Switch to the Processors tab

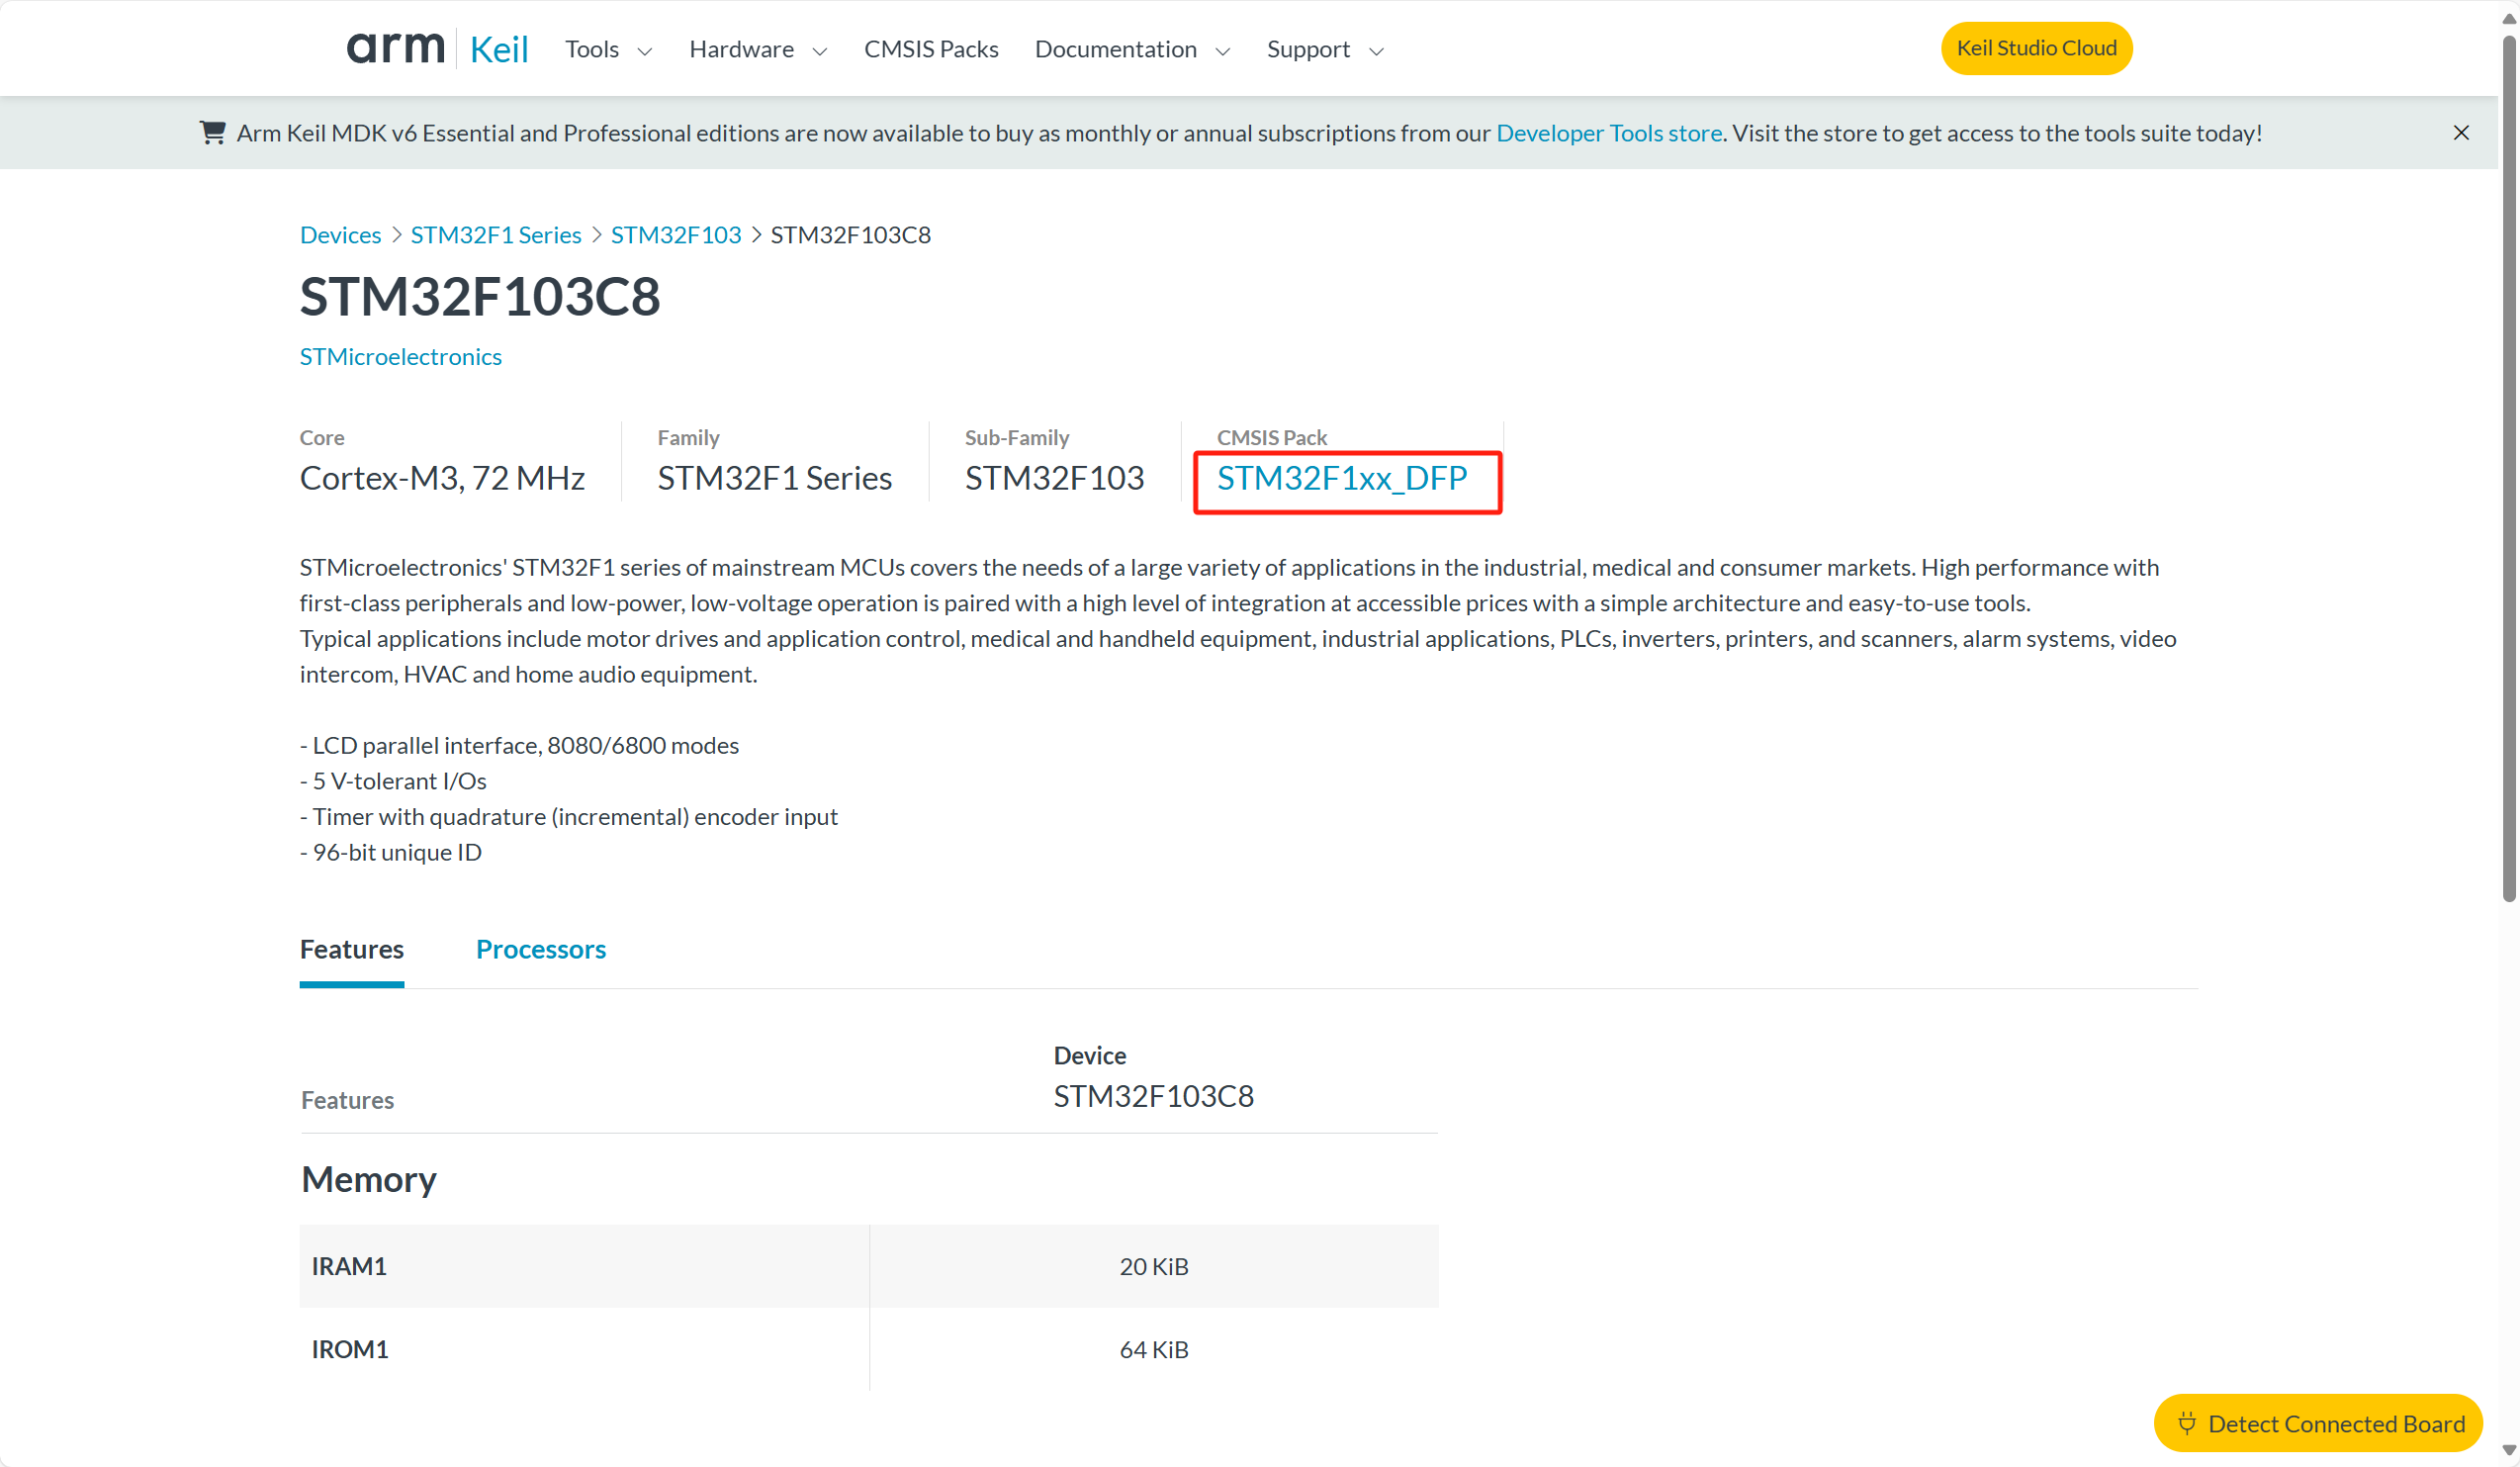point(541,949)
